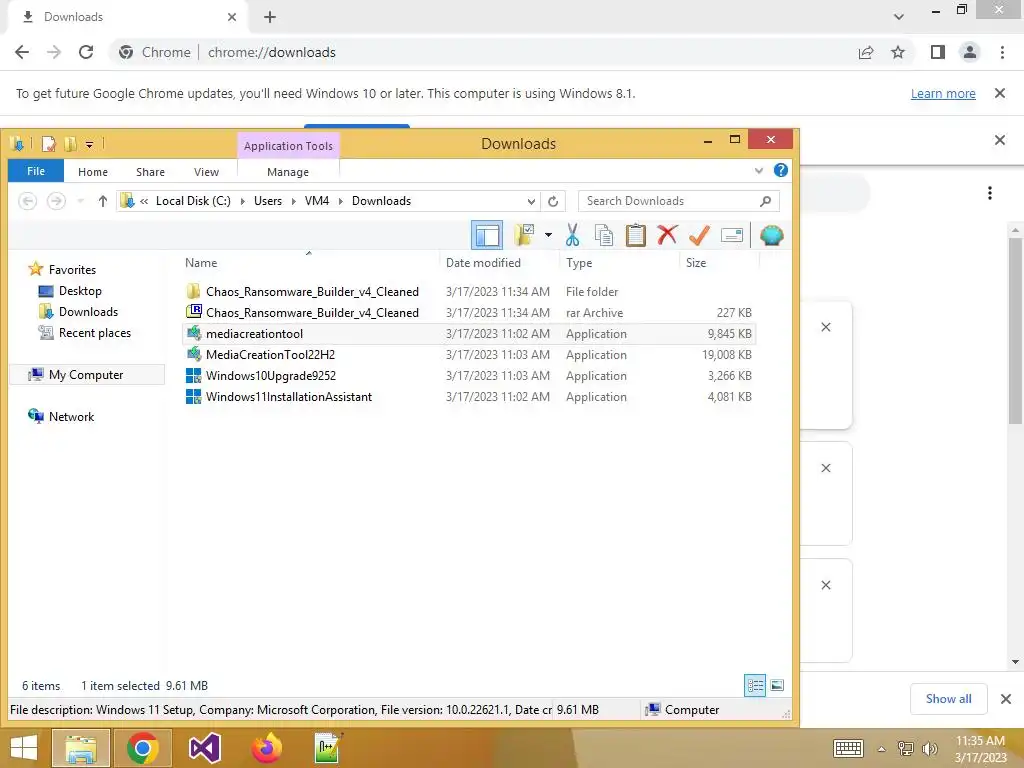Toggle the preview pane layout icon
This screenshot has width=1024, height=768.
point(487,235)
